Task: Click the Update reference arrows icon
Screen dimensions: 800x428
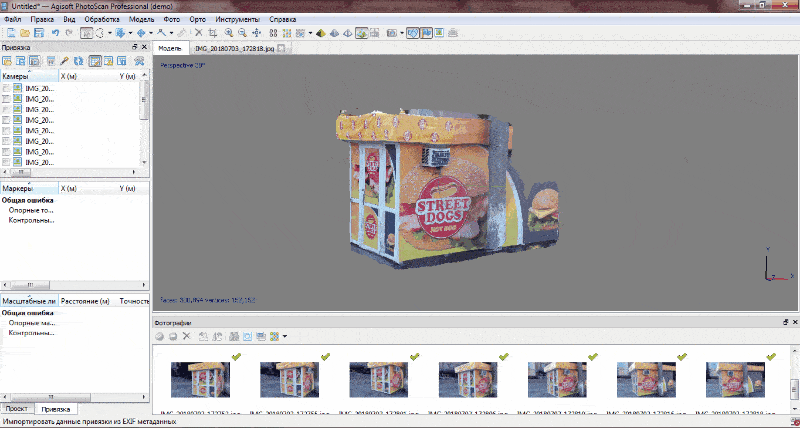Action: 79,61
